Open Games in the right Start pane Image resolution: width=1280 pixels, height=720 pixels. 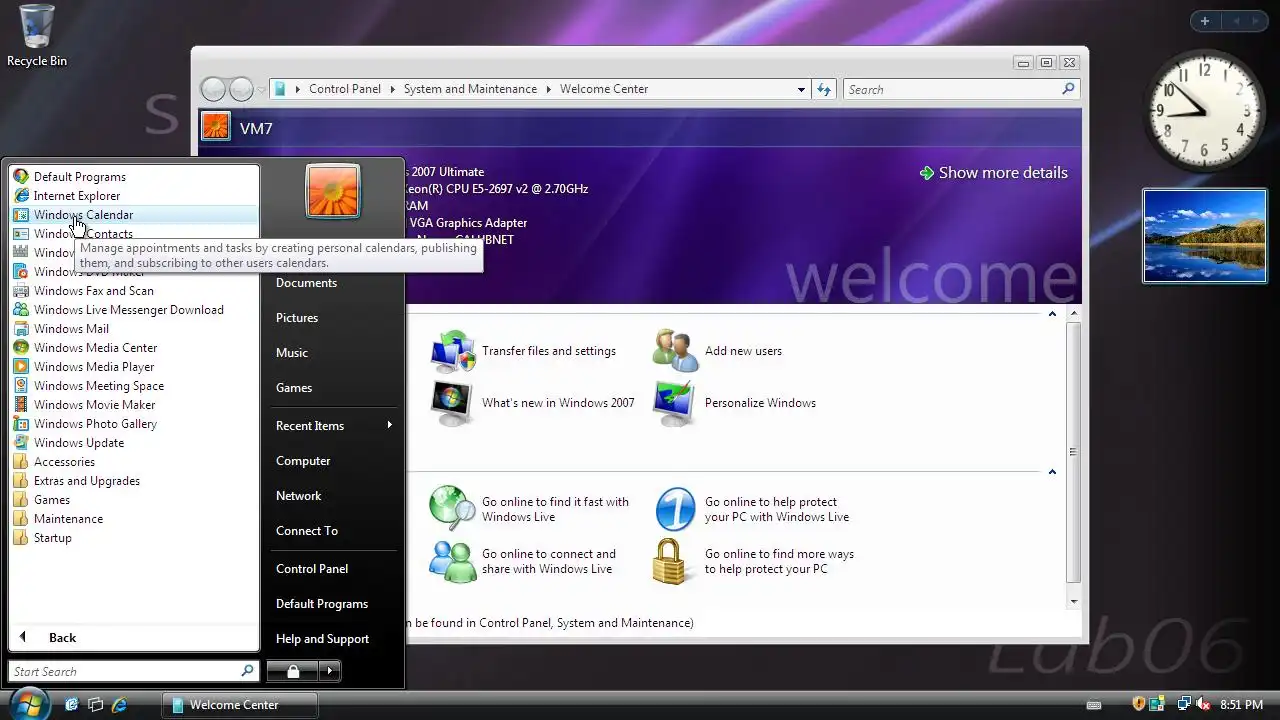pyautogui.click(x=333, y=388)
